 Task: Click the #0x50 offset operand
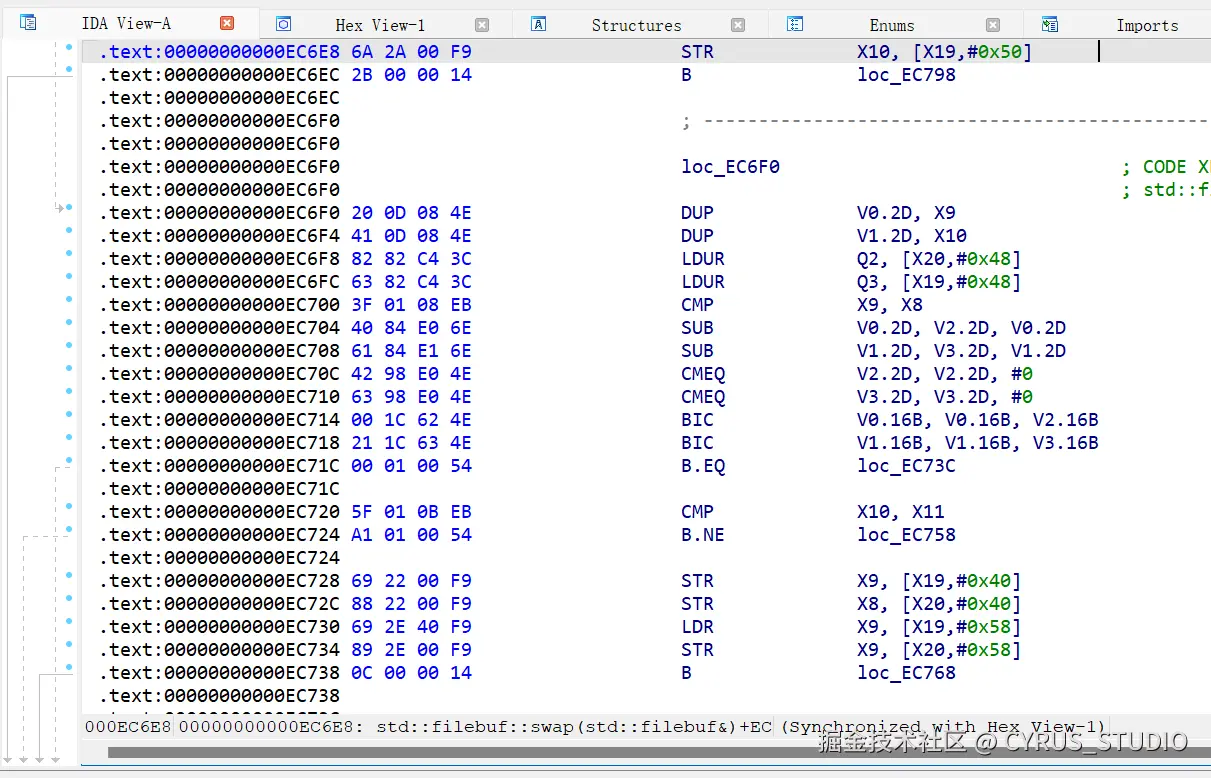(994, 52)
